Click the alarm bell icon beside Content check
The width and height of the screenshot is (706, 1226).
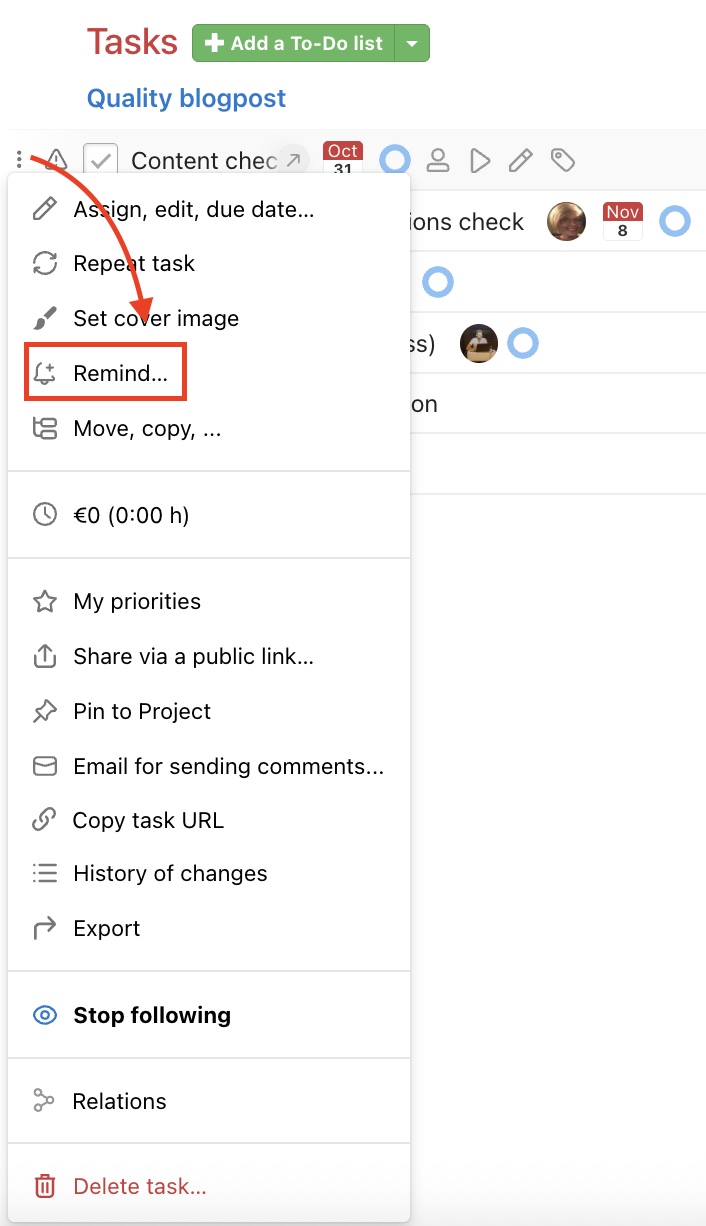point(56,159)
